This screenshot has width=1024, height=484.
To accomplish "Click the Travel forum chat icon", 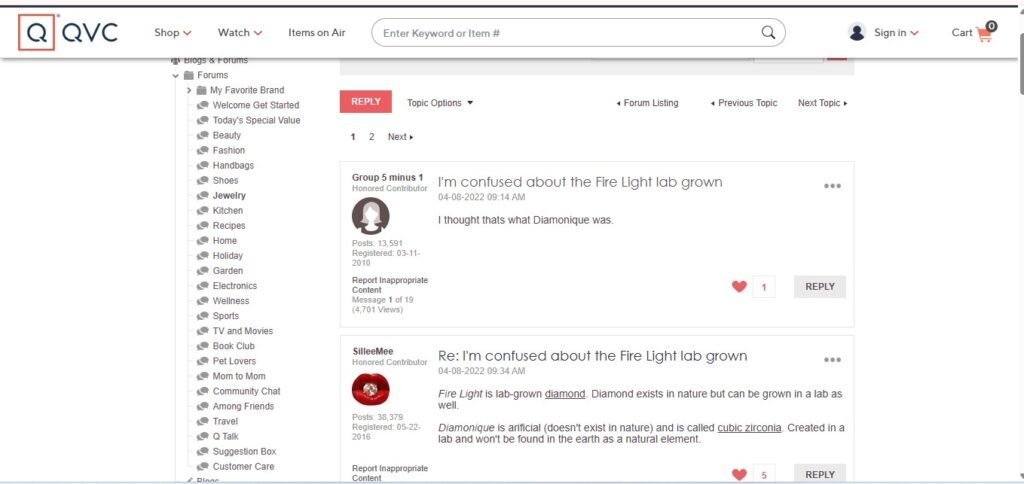I will [x=202, y=421].
